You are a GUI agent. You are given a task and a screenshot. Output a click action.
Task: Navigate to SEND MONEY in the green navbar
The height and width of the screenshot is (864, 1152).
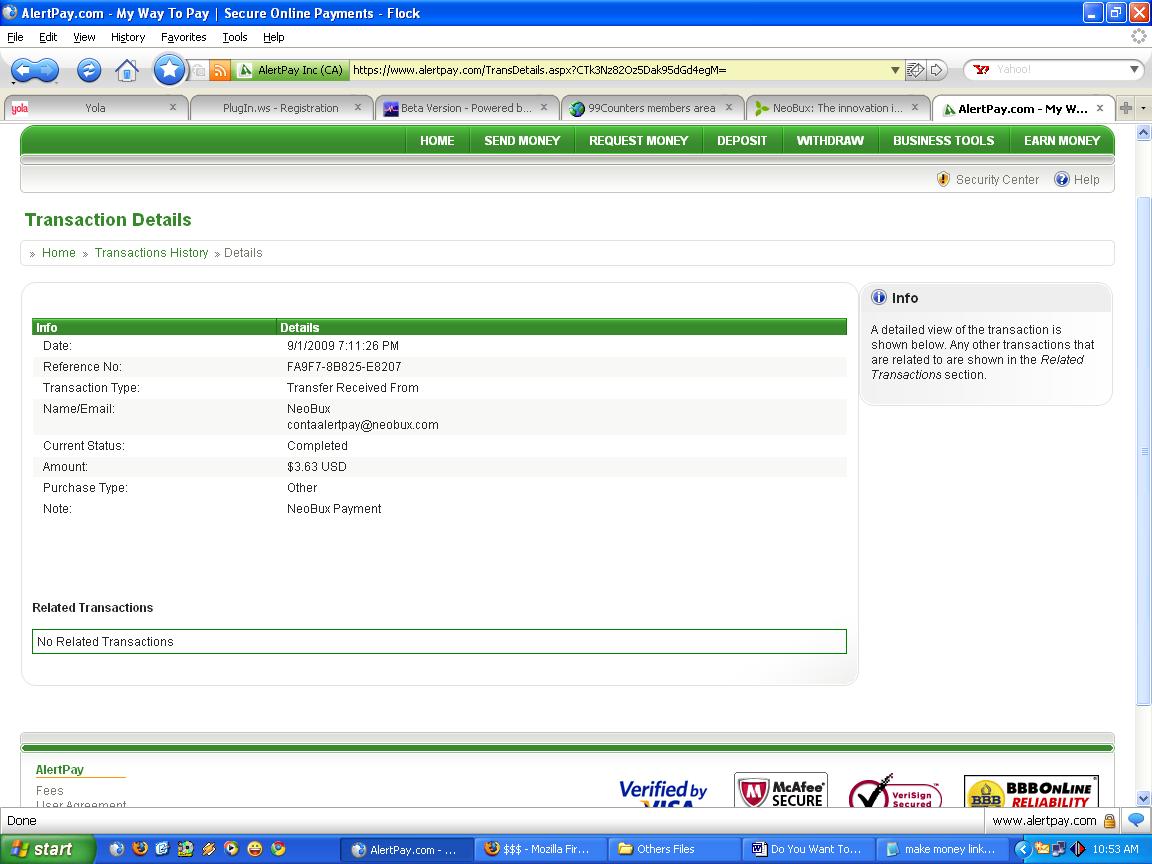[521, 140]
